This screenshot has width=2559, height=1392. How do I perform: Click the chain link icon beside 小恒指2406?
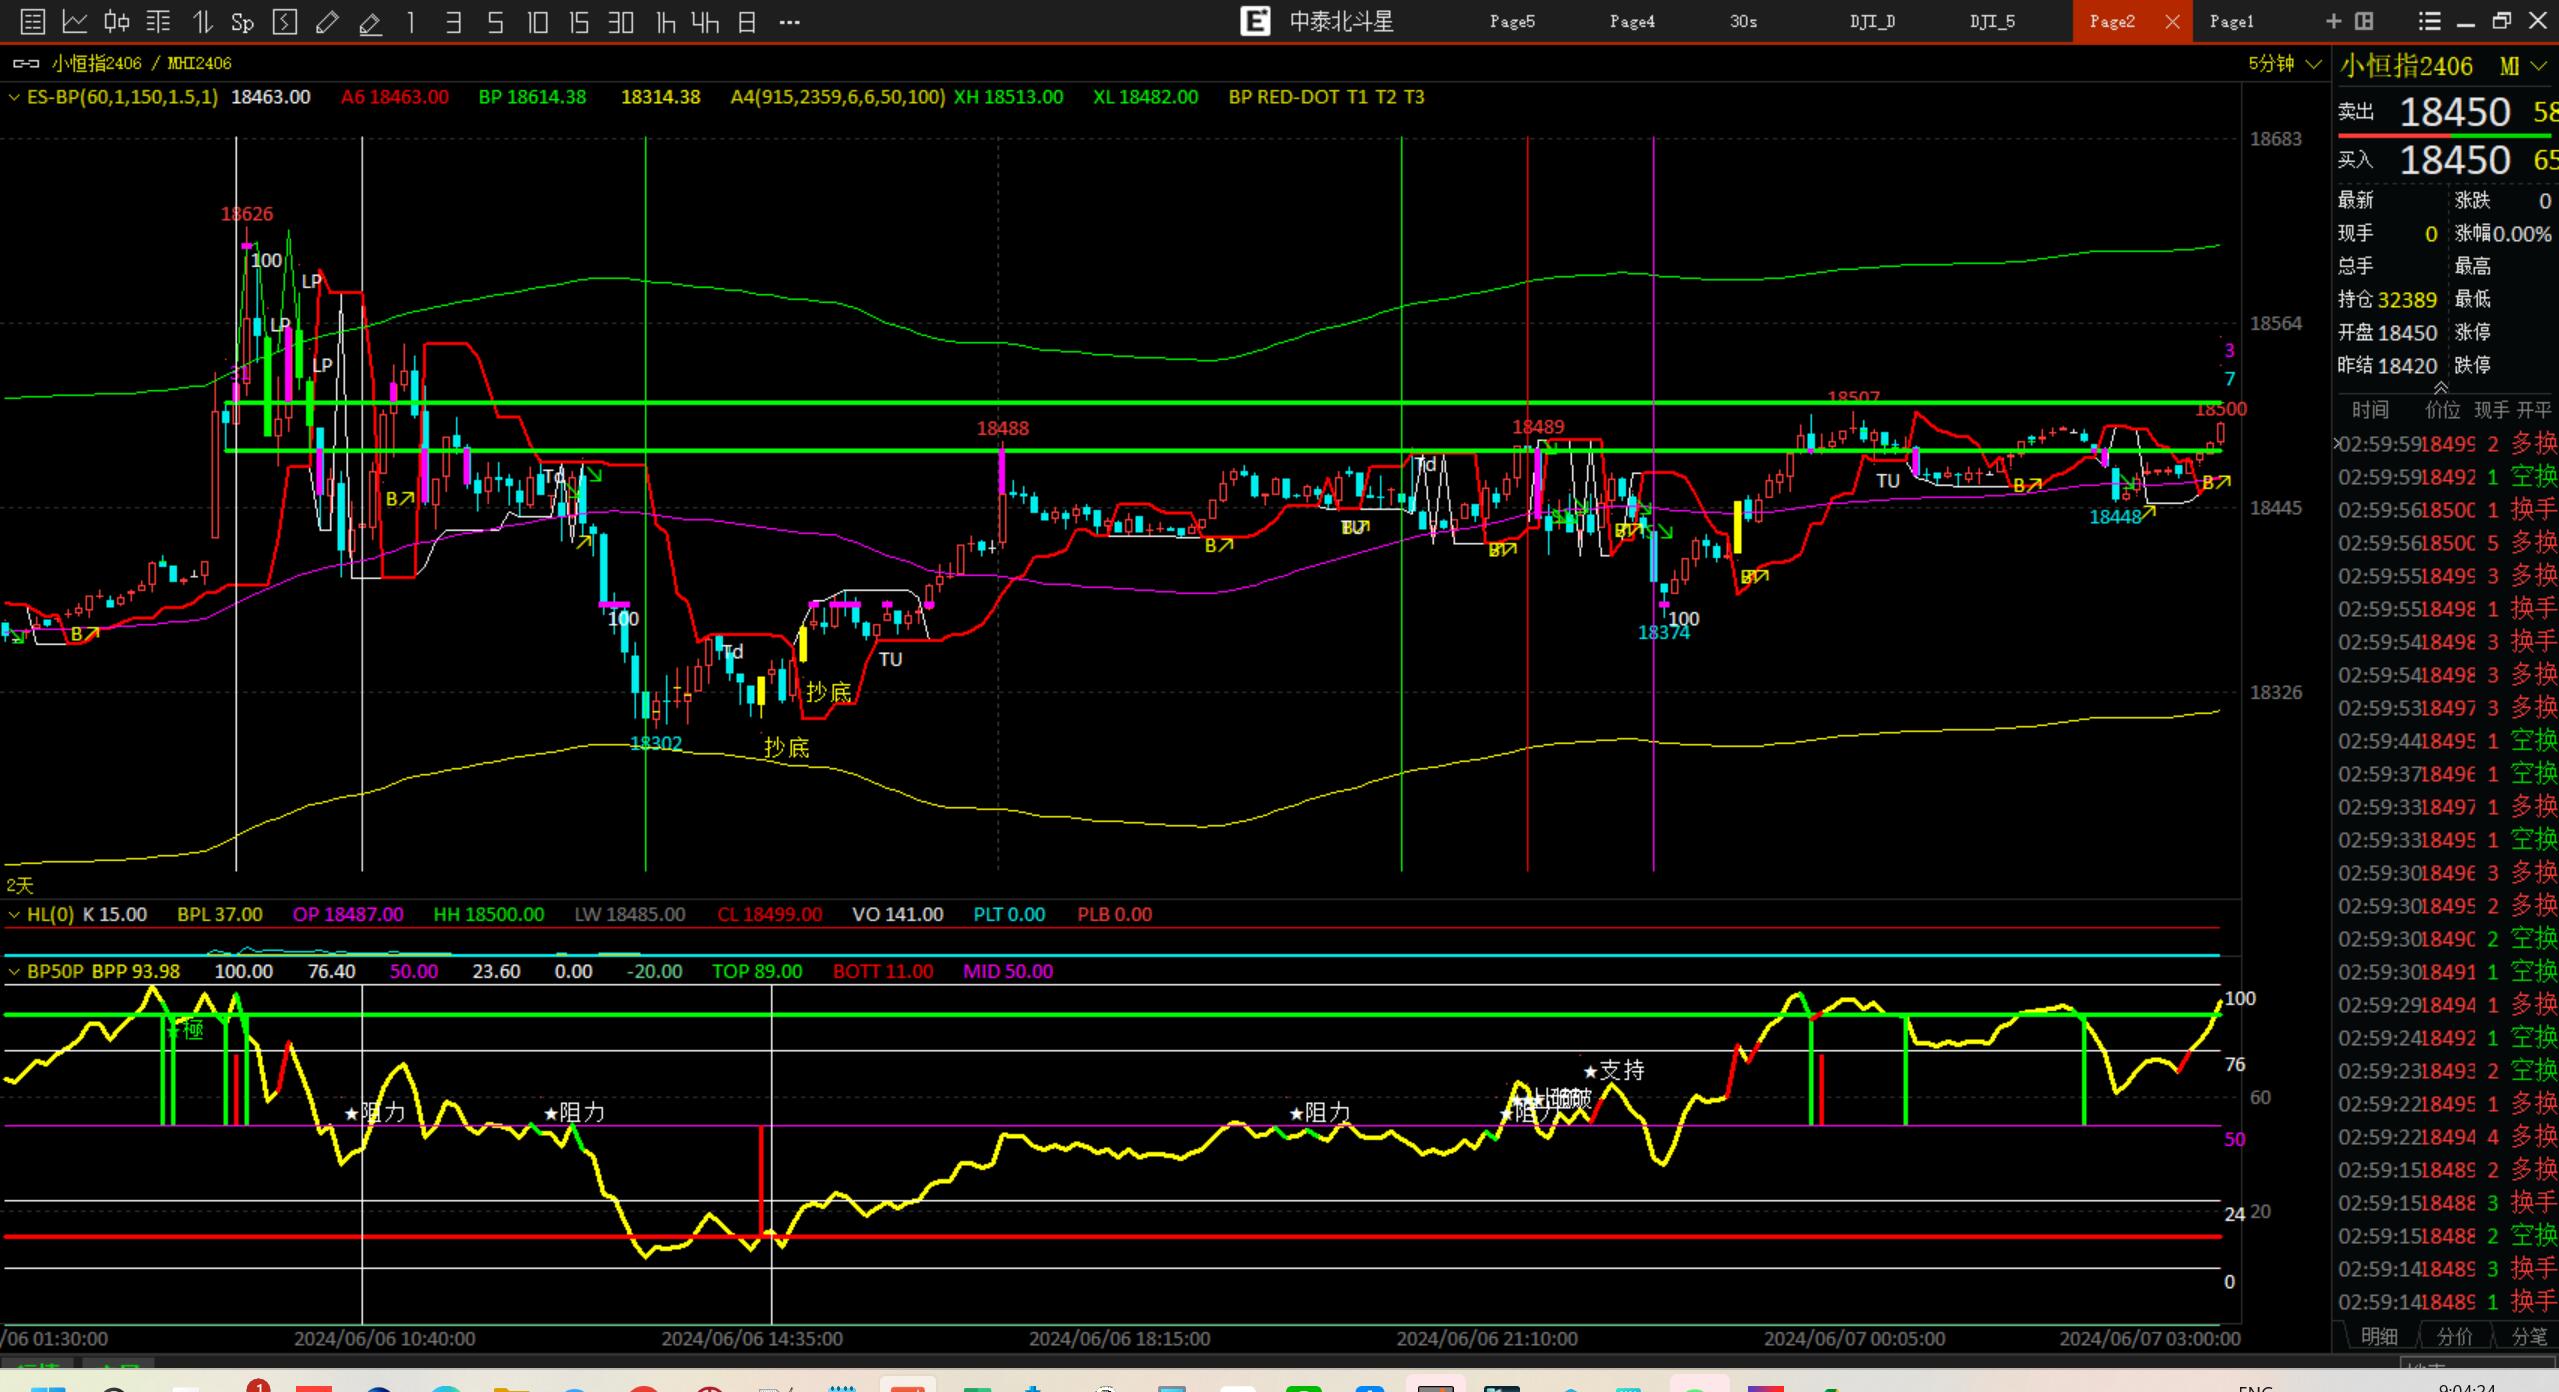(x=26, y=63)
